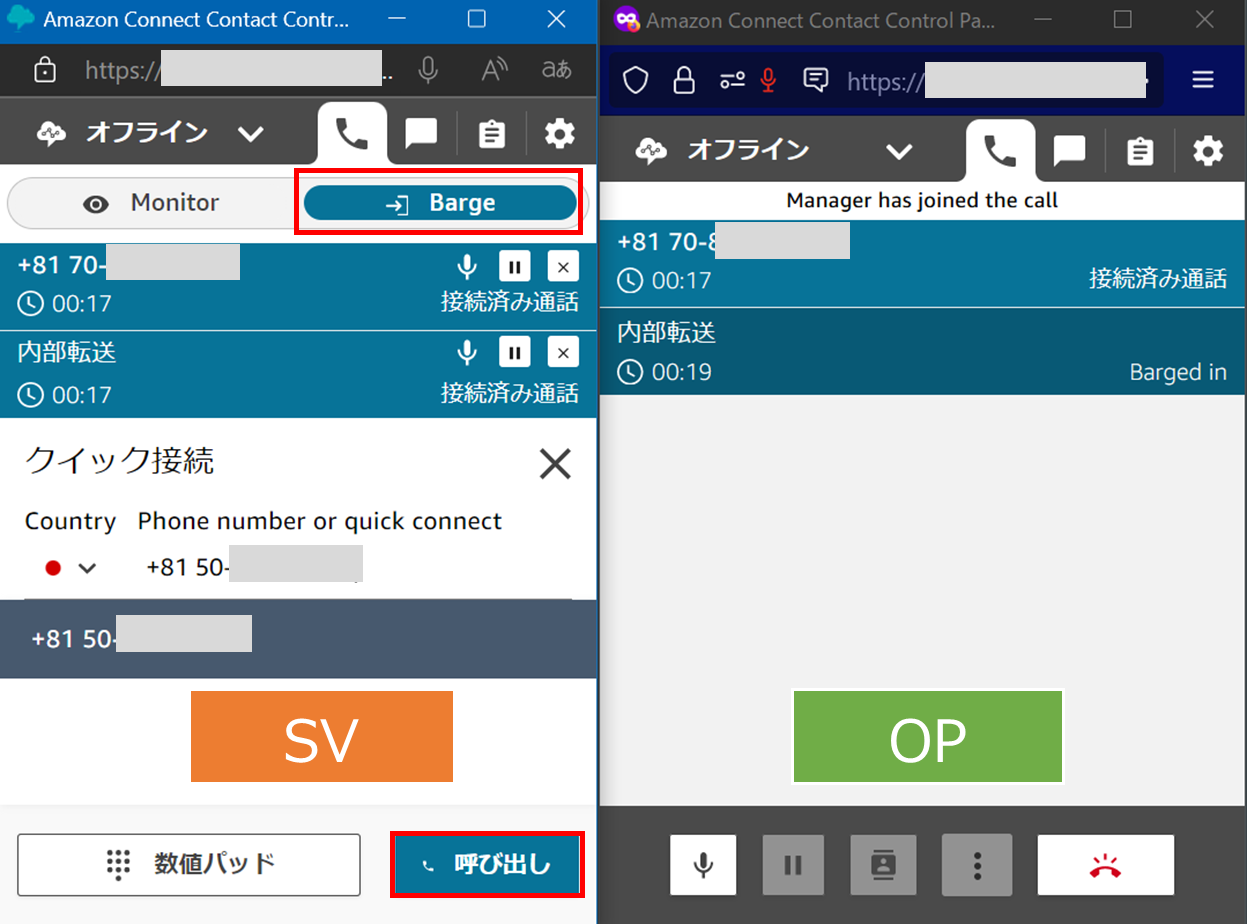Minimize the OP window

(x=1044, y=19)
